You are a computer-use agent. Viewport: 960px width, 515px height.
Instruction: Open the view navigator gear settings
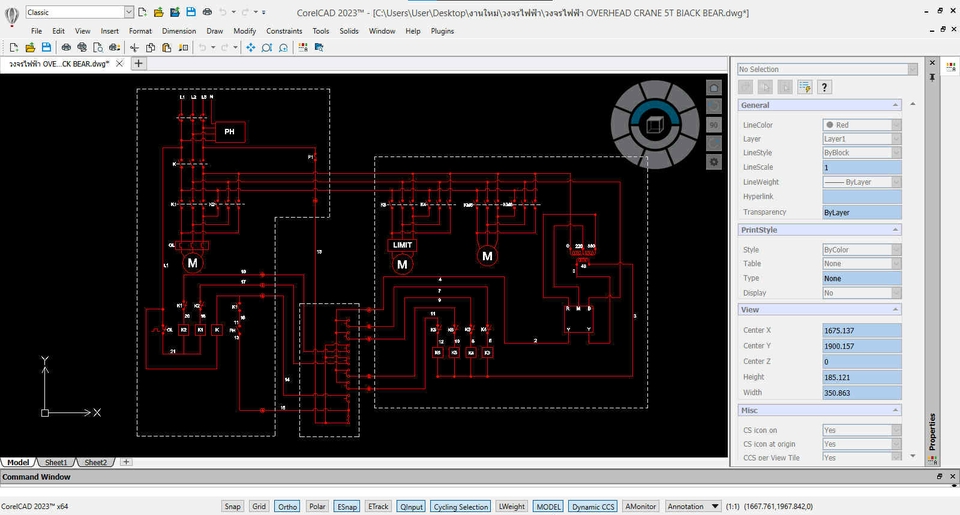(x=714, y=162)
